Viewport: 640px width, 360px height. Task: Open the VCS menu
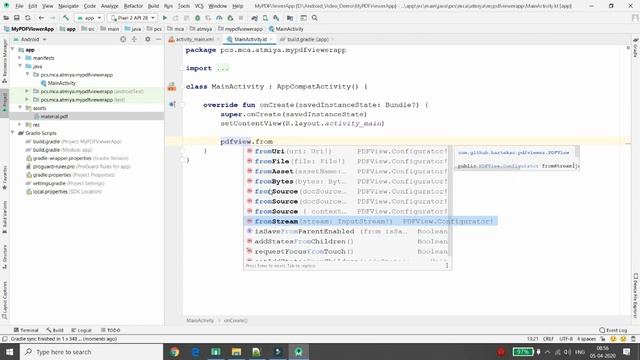click(x=199, y=6)
